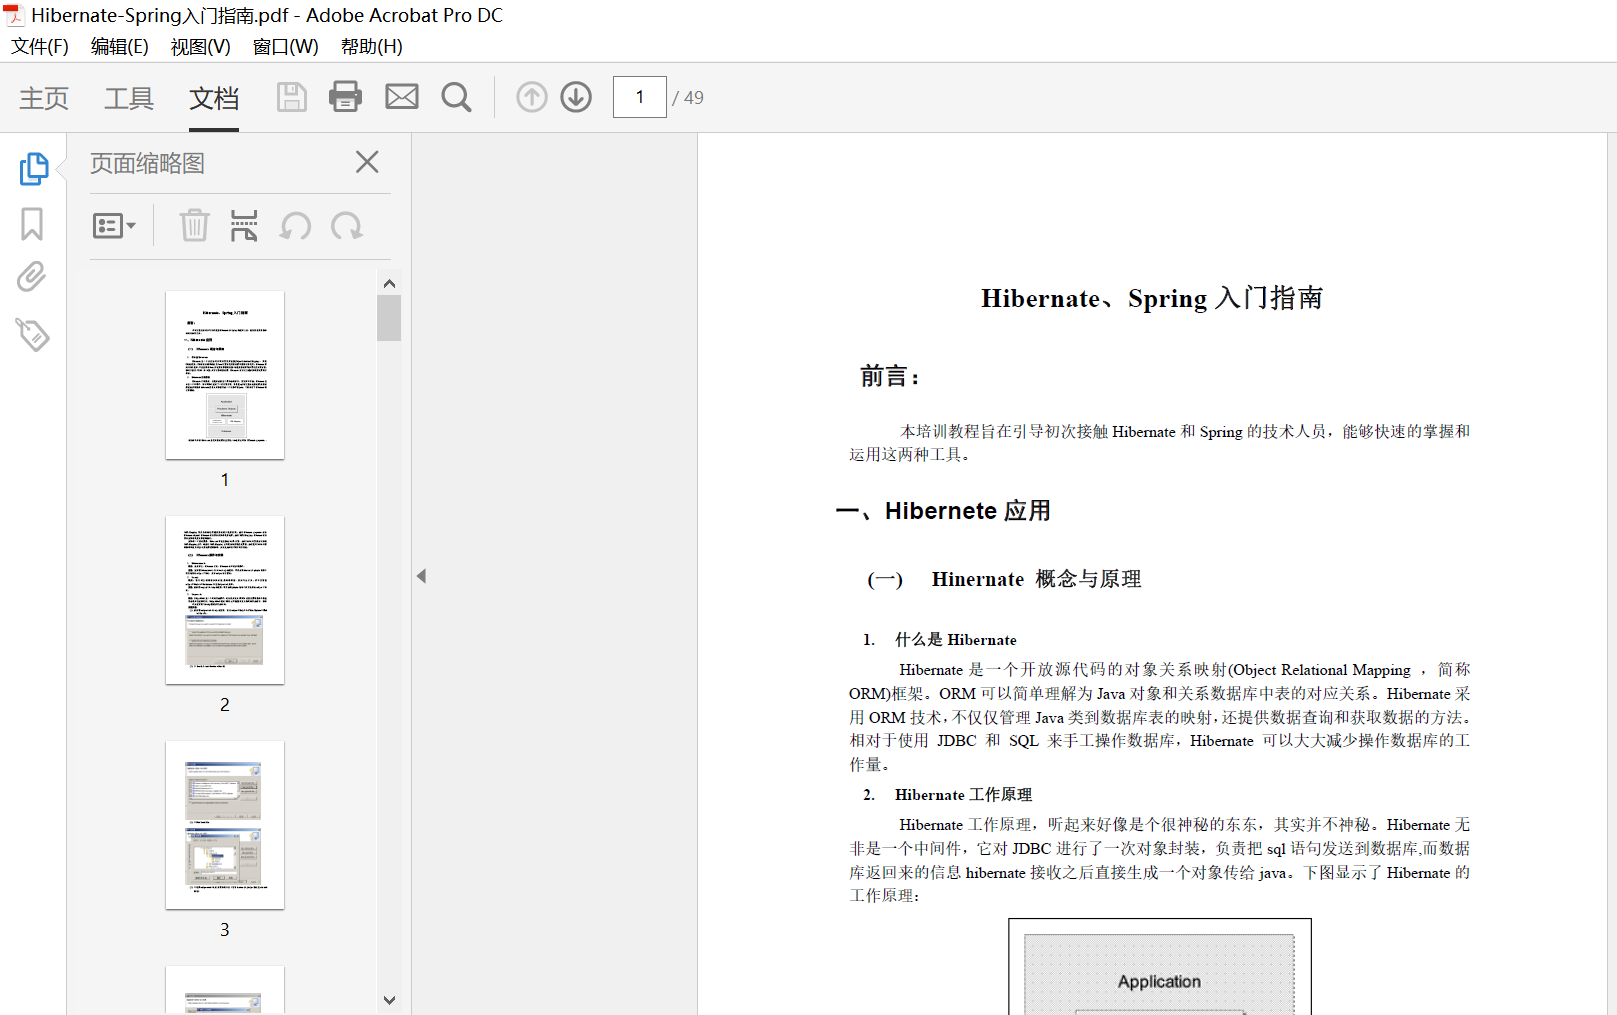
Task: Select page 1 thumbnail
Action: [x=225, y=375]
